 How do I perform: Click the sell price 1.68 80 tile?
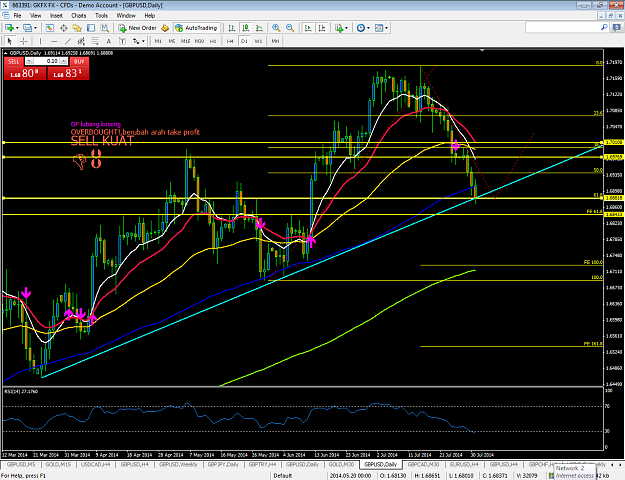click(25, 73)
